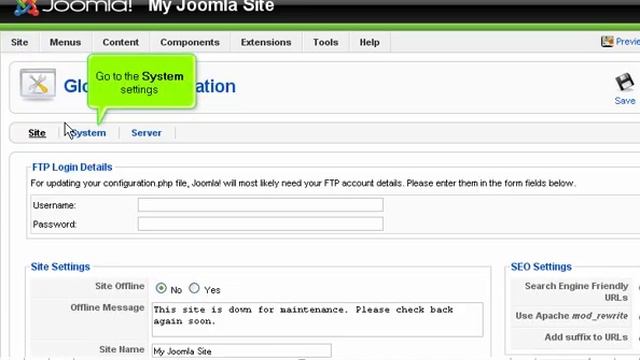This screenshot has width=640, height=360.
Task: Open the Tools menu
Action: coord(325,42)
